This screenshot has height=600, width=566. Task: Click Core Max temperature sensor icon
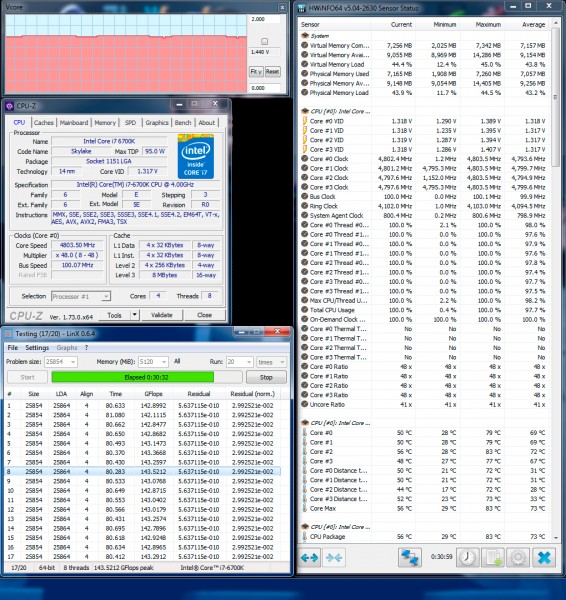(x=305, y=508)
